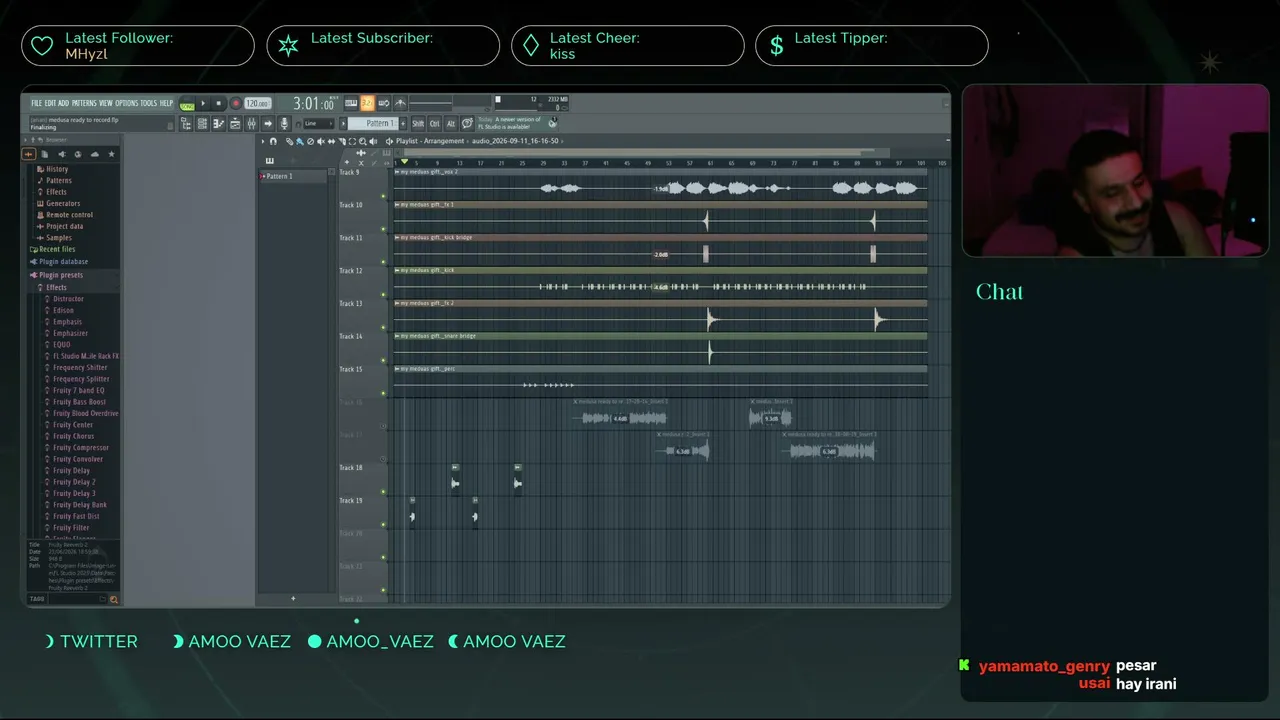The width and height of the screenshot is (1280, 720).
Task: Select the Mute tool in playlist toolbar
Action: click(x=320, y=141)
